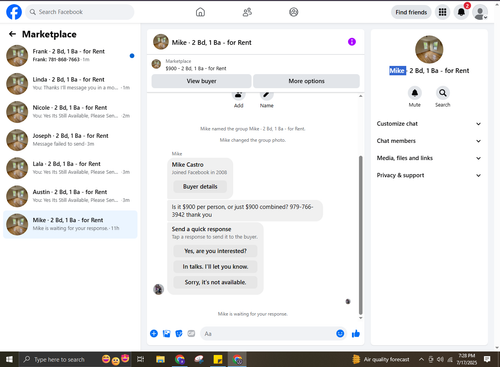Open the $900 Marketplace listing link
Screen dimensions: 500x367
pos(196,68)
